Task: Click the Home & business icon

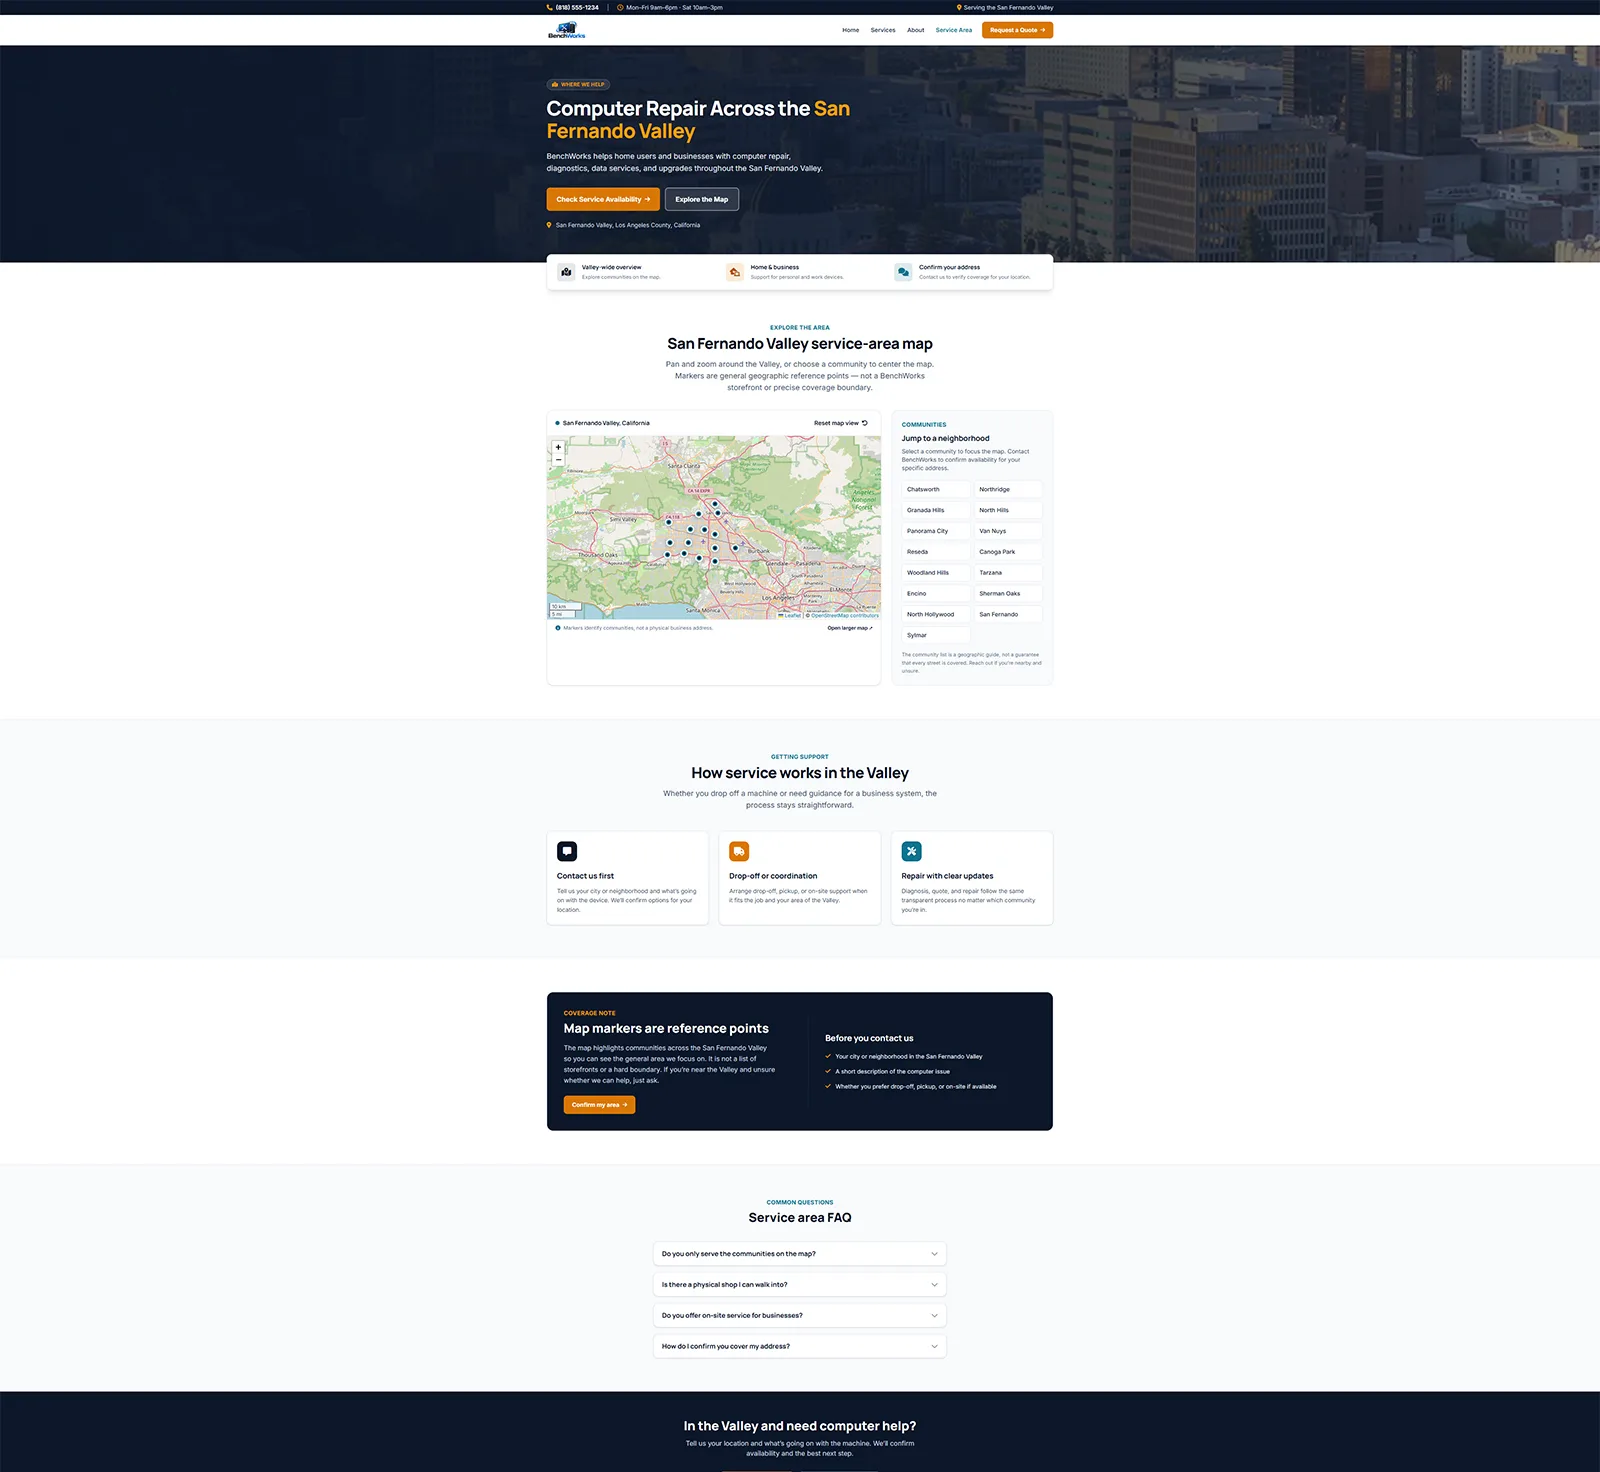Action: 735,272
